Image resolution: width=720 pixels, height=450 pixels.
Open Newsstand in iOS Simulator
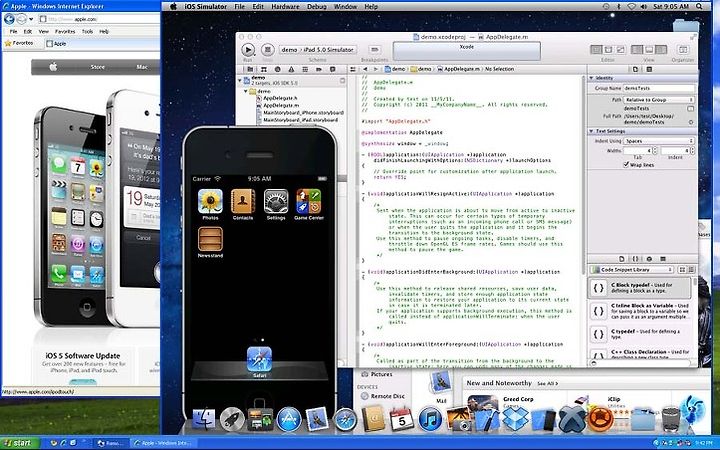point(210,239)
